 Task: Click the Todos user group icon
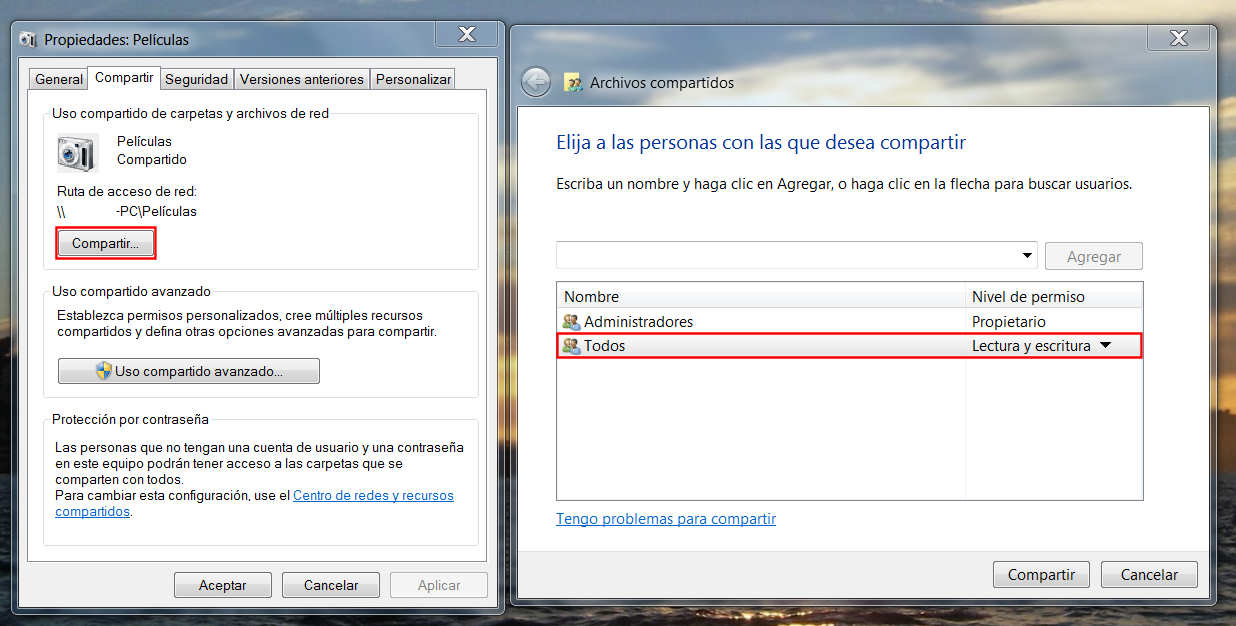pos(572,346)
